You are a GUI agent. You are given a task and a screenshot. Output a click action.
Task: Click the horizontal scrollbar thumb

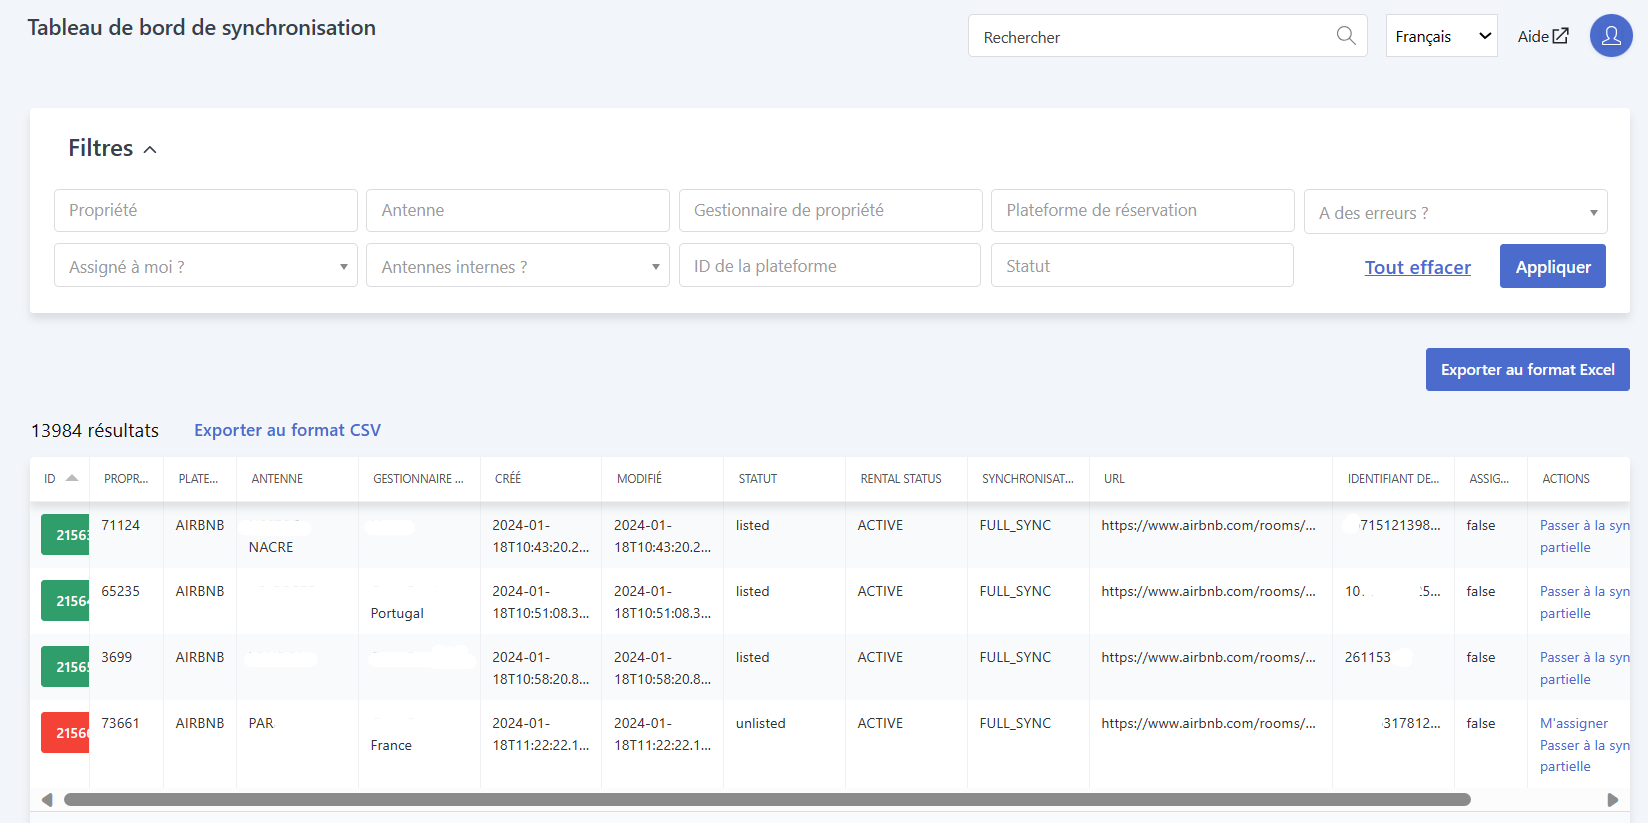tap(767, 799)
